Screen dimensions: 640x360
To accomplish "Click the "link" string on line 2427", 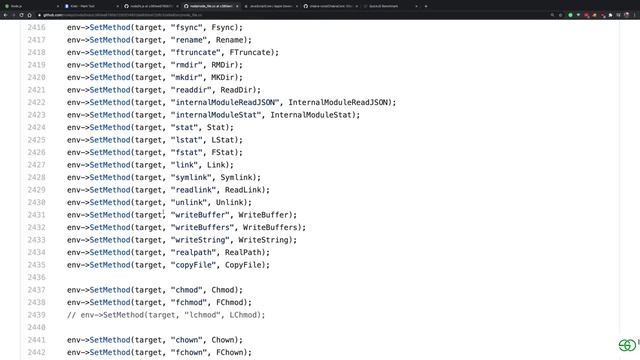I will 184,165.
